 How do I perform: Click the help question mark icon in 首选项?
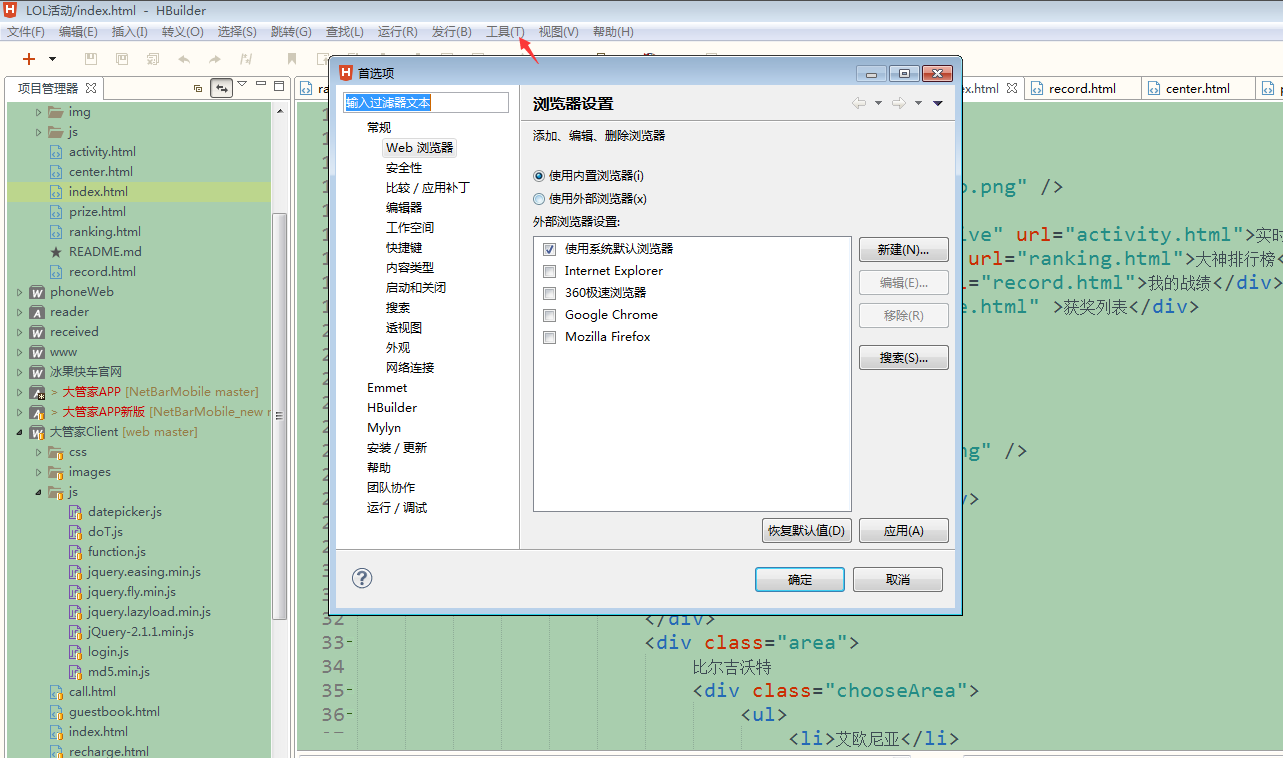(x=362, y=578)
